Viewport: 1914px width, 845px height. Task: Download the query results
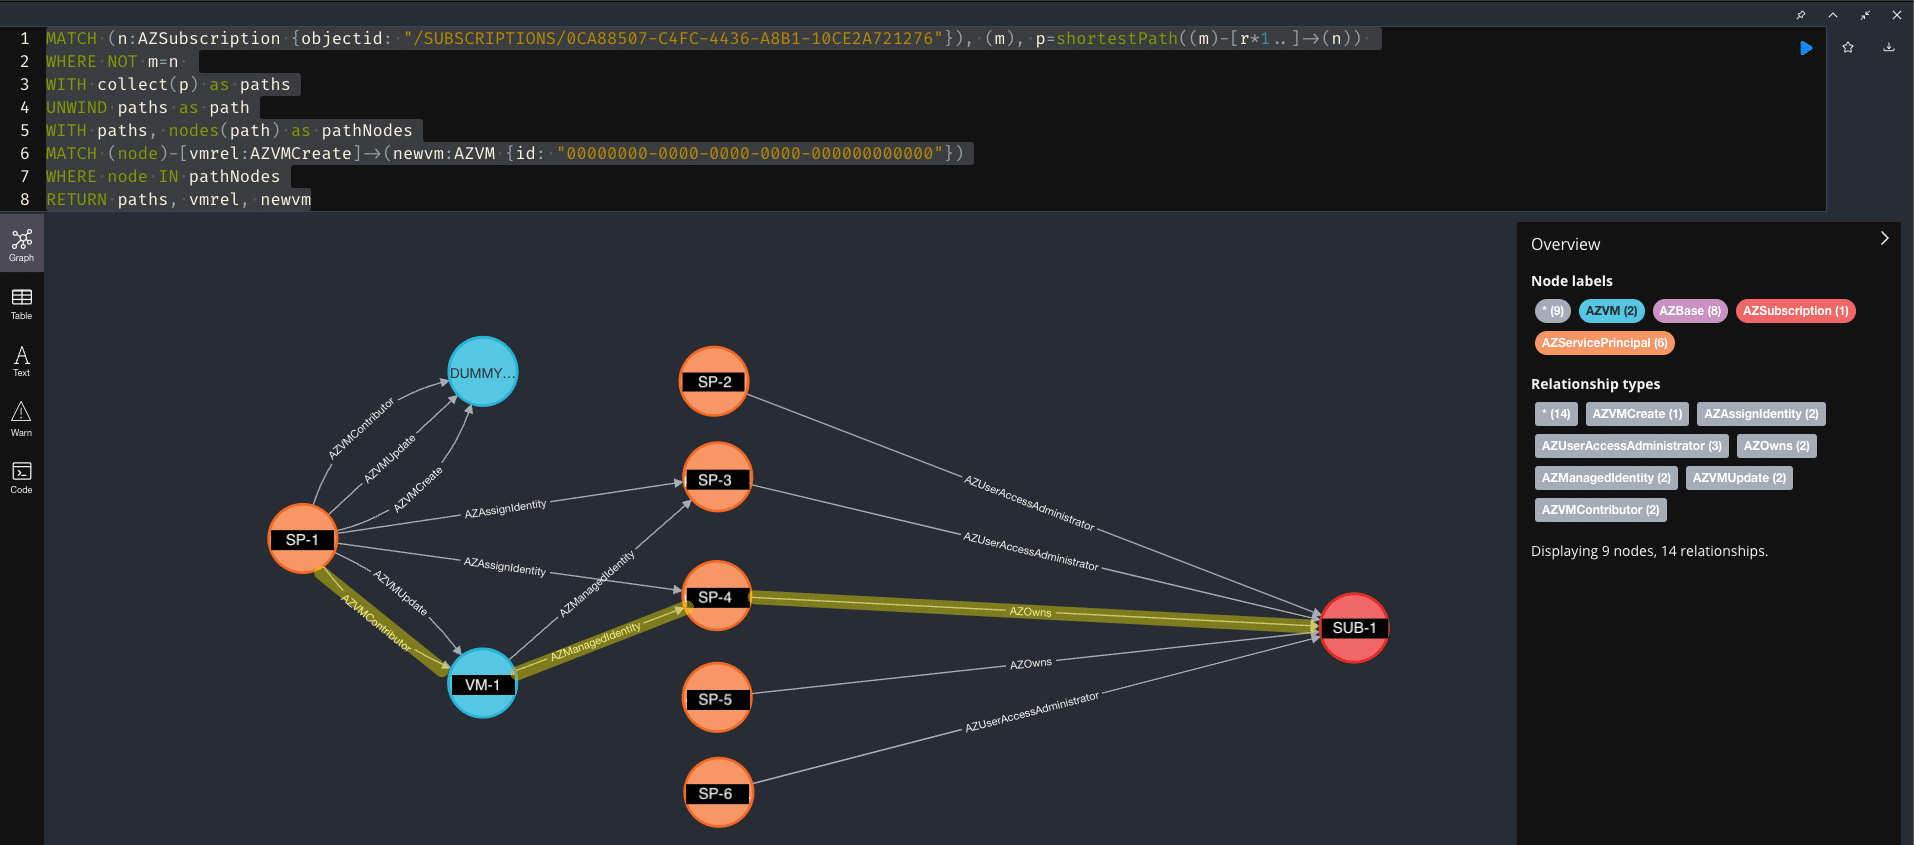(x=1889, y=47)
